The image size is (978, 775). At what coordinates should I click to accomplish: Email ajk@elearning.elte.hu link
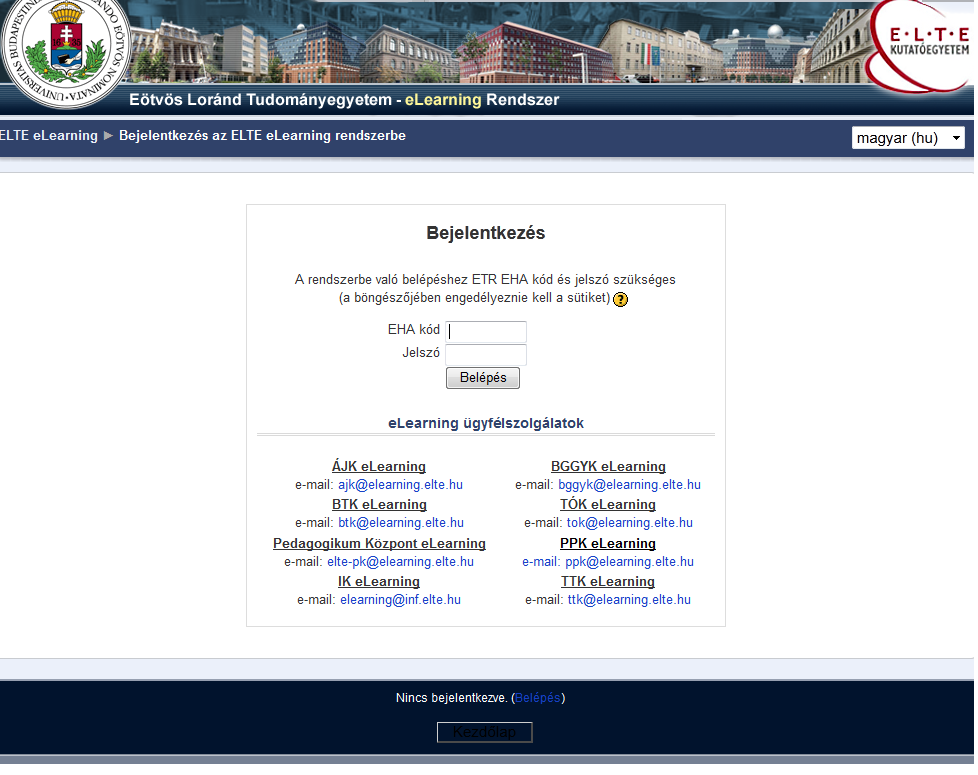pos(400,484)
